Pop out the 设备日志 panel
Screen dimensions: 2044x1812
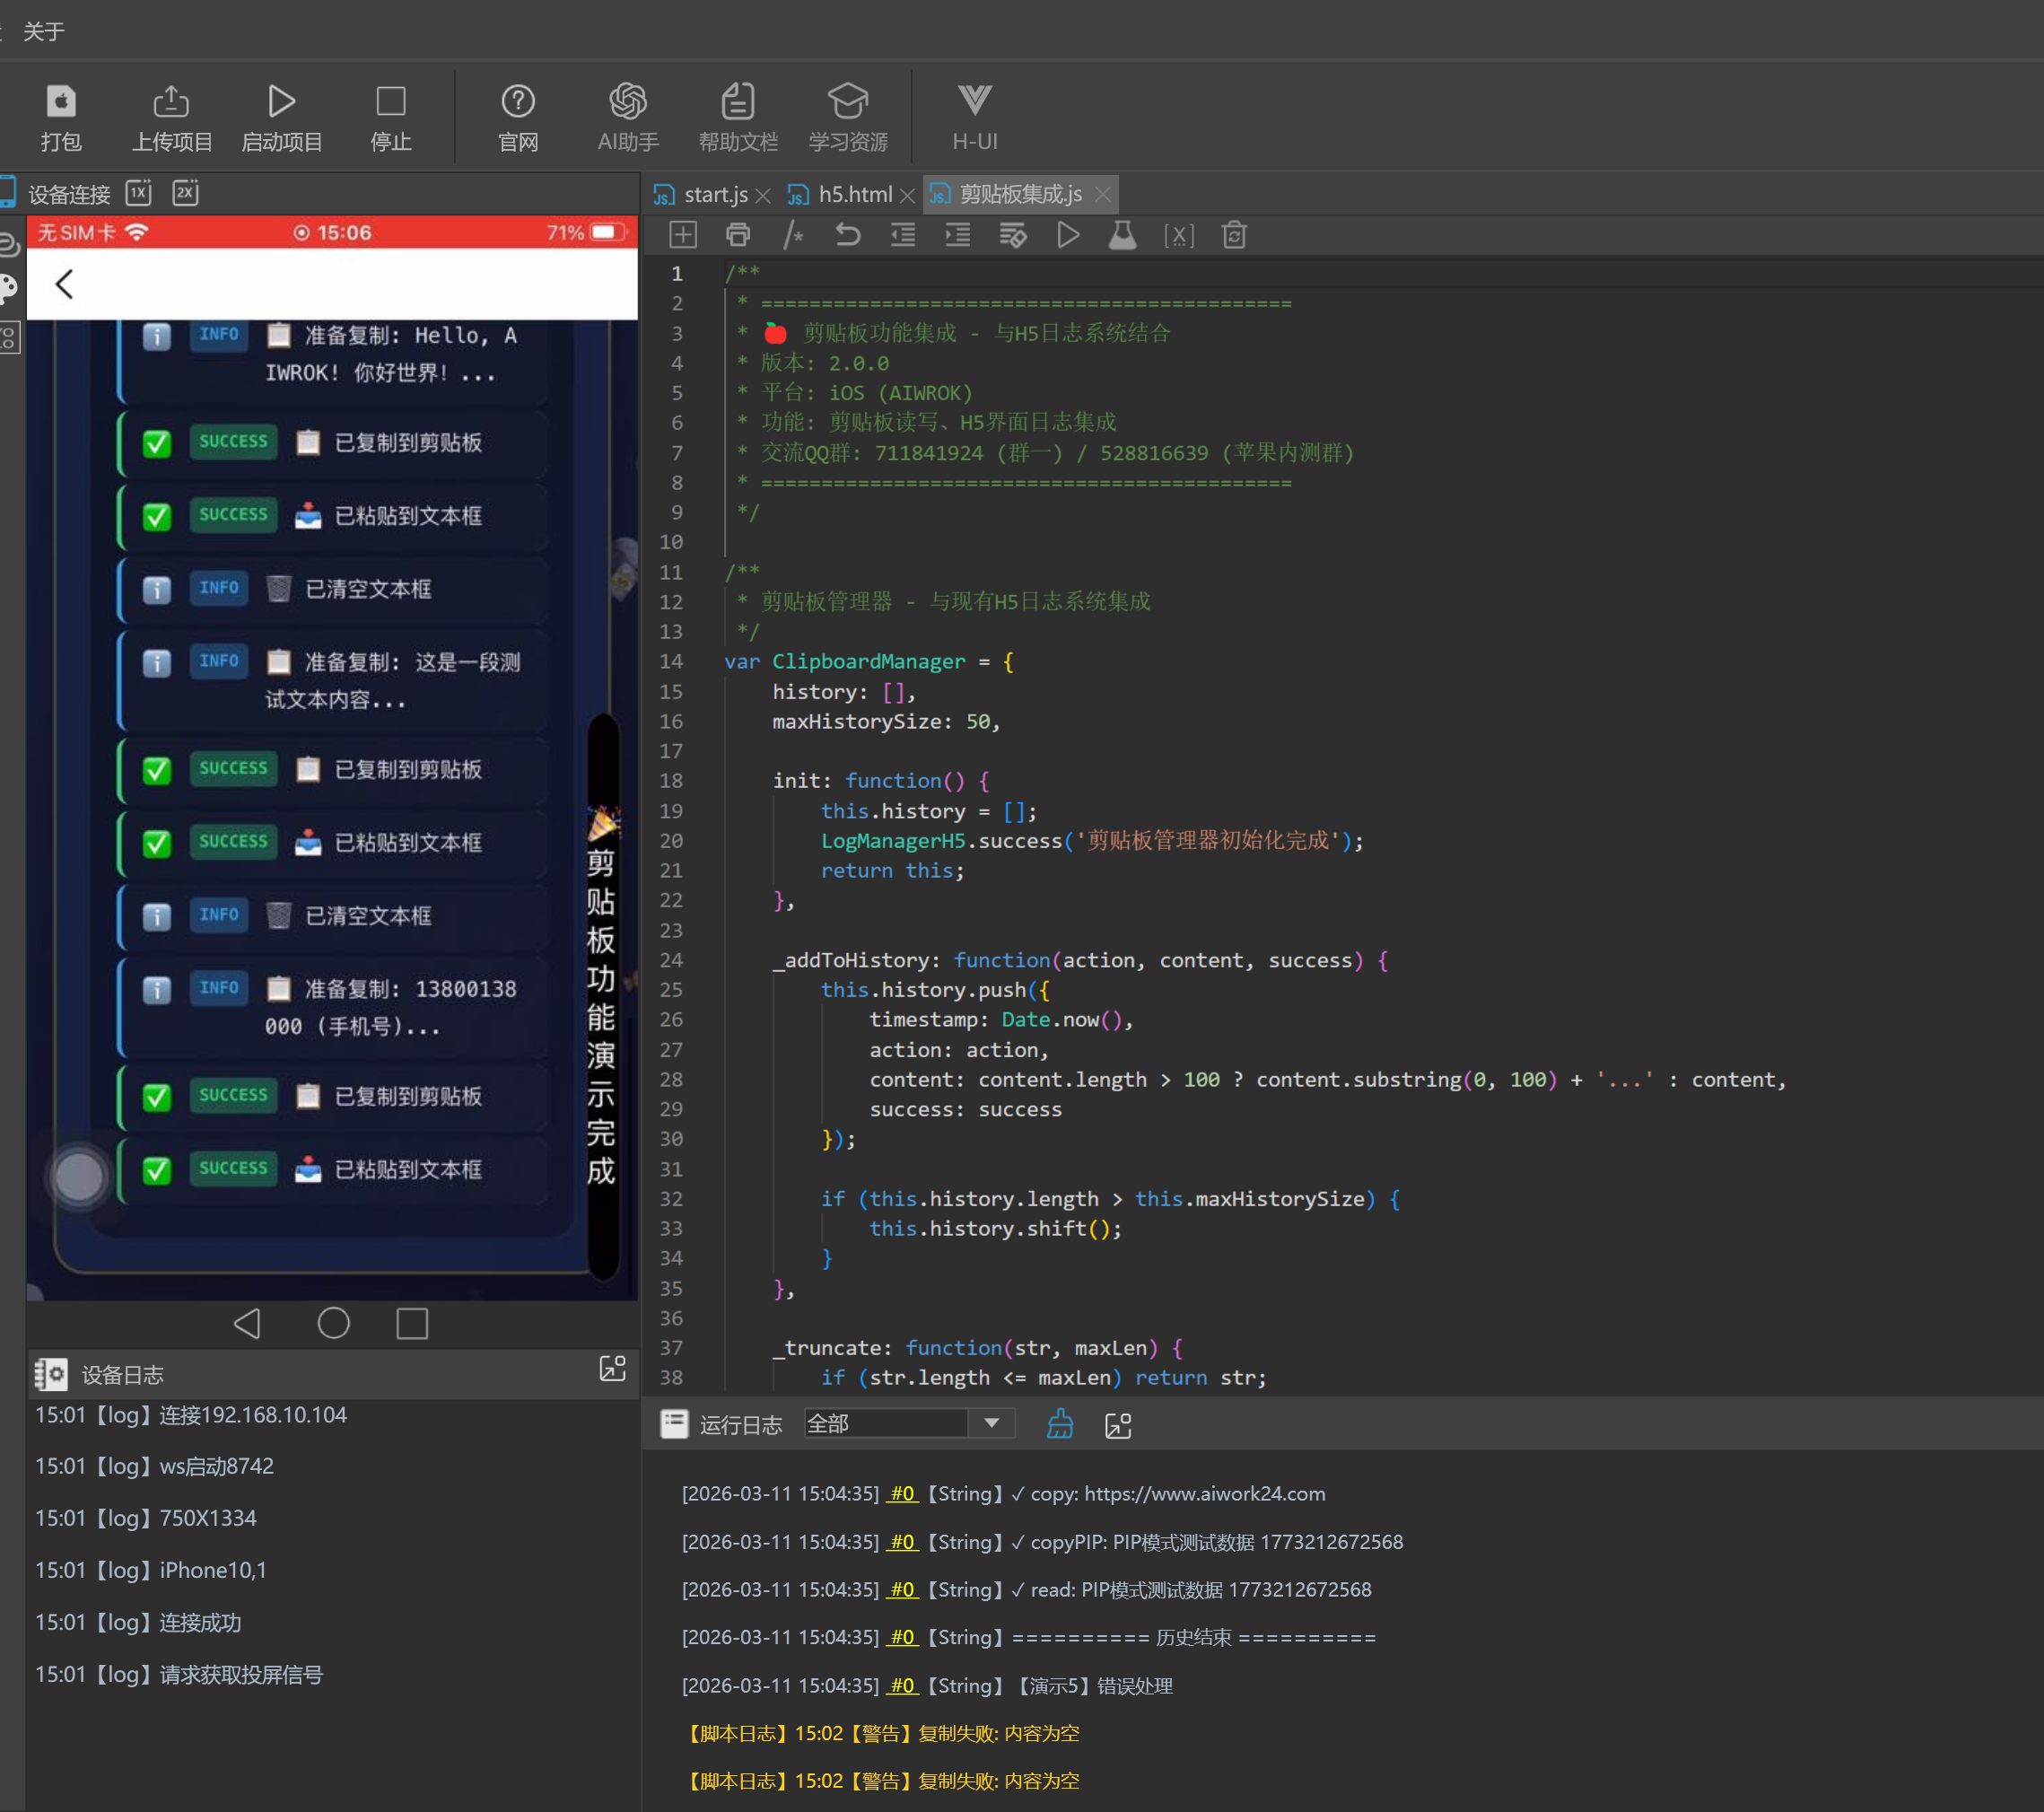click(x=612, y=1370)
